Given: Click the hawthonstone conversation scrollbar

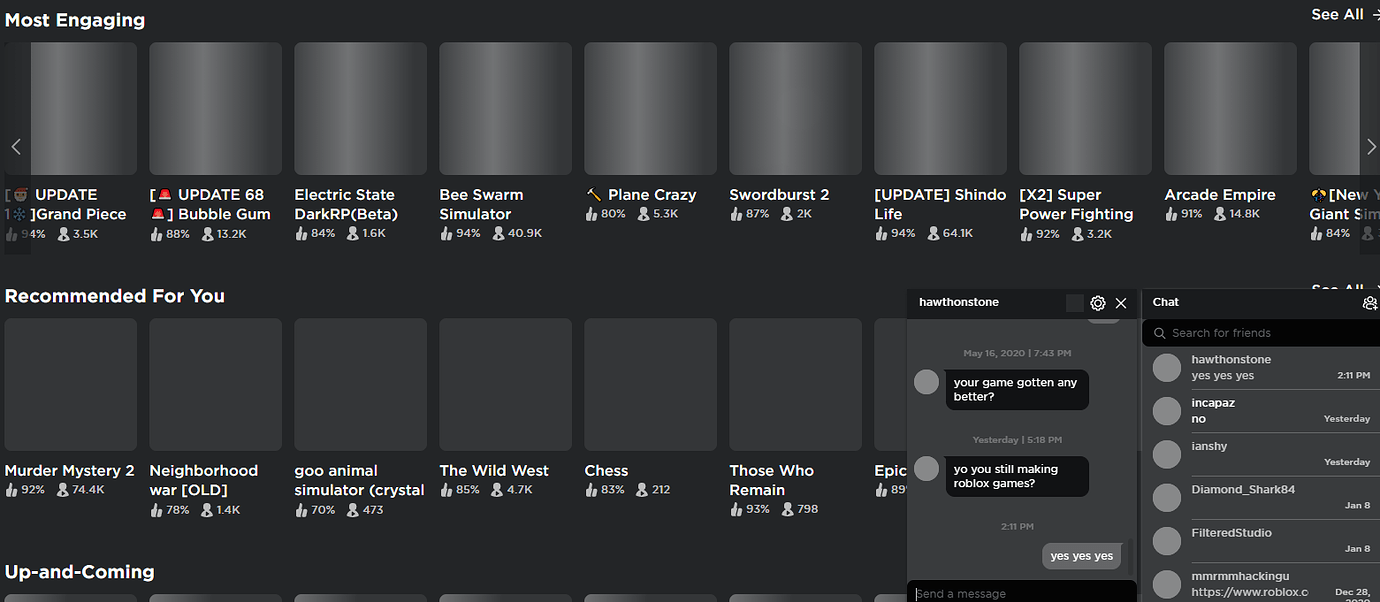Looking at the screenshot, I should (1129, 558).
